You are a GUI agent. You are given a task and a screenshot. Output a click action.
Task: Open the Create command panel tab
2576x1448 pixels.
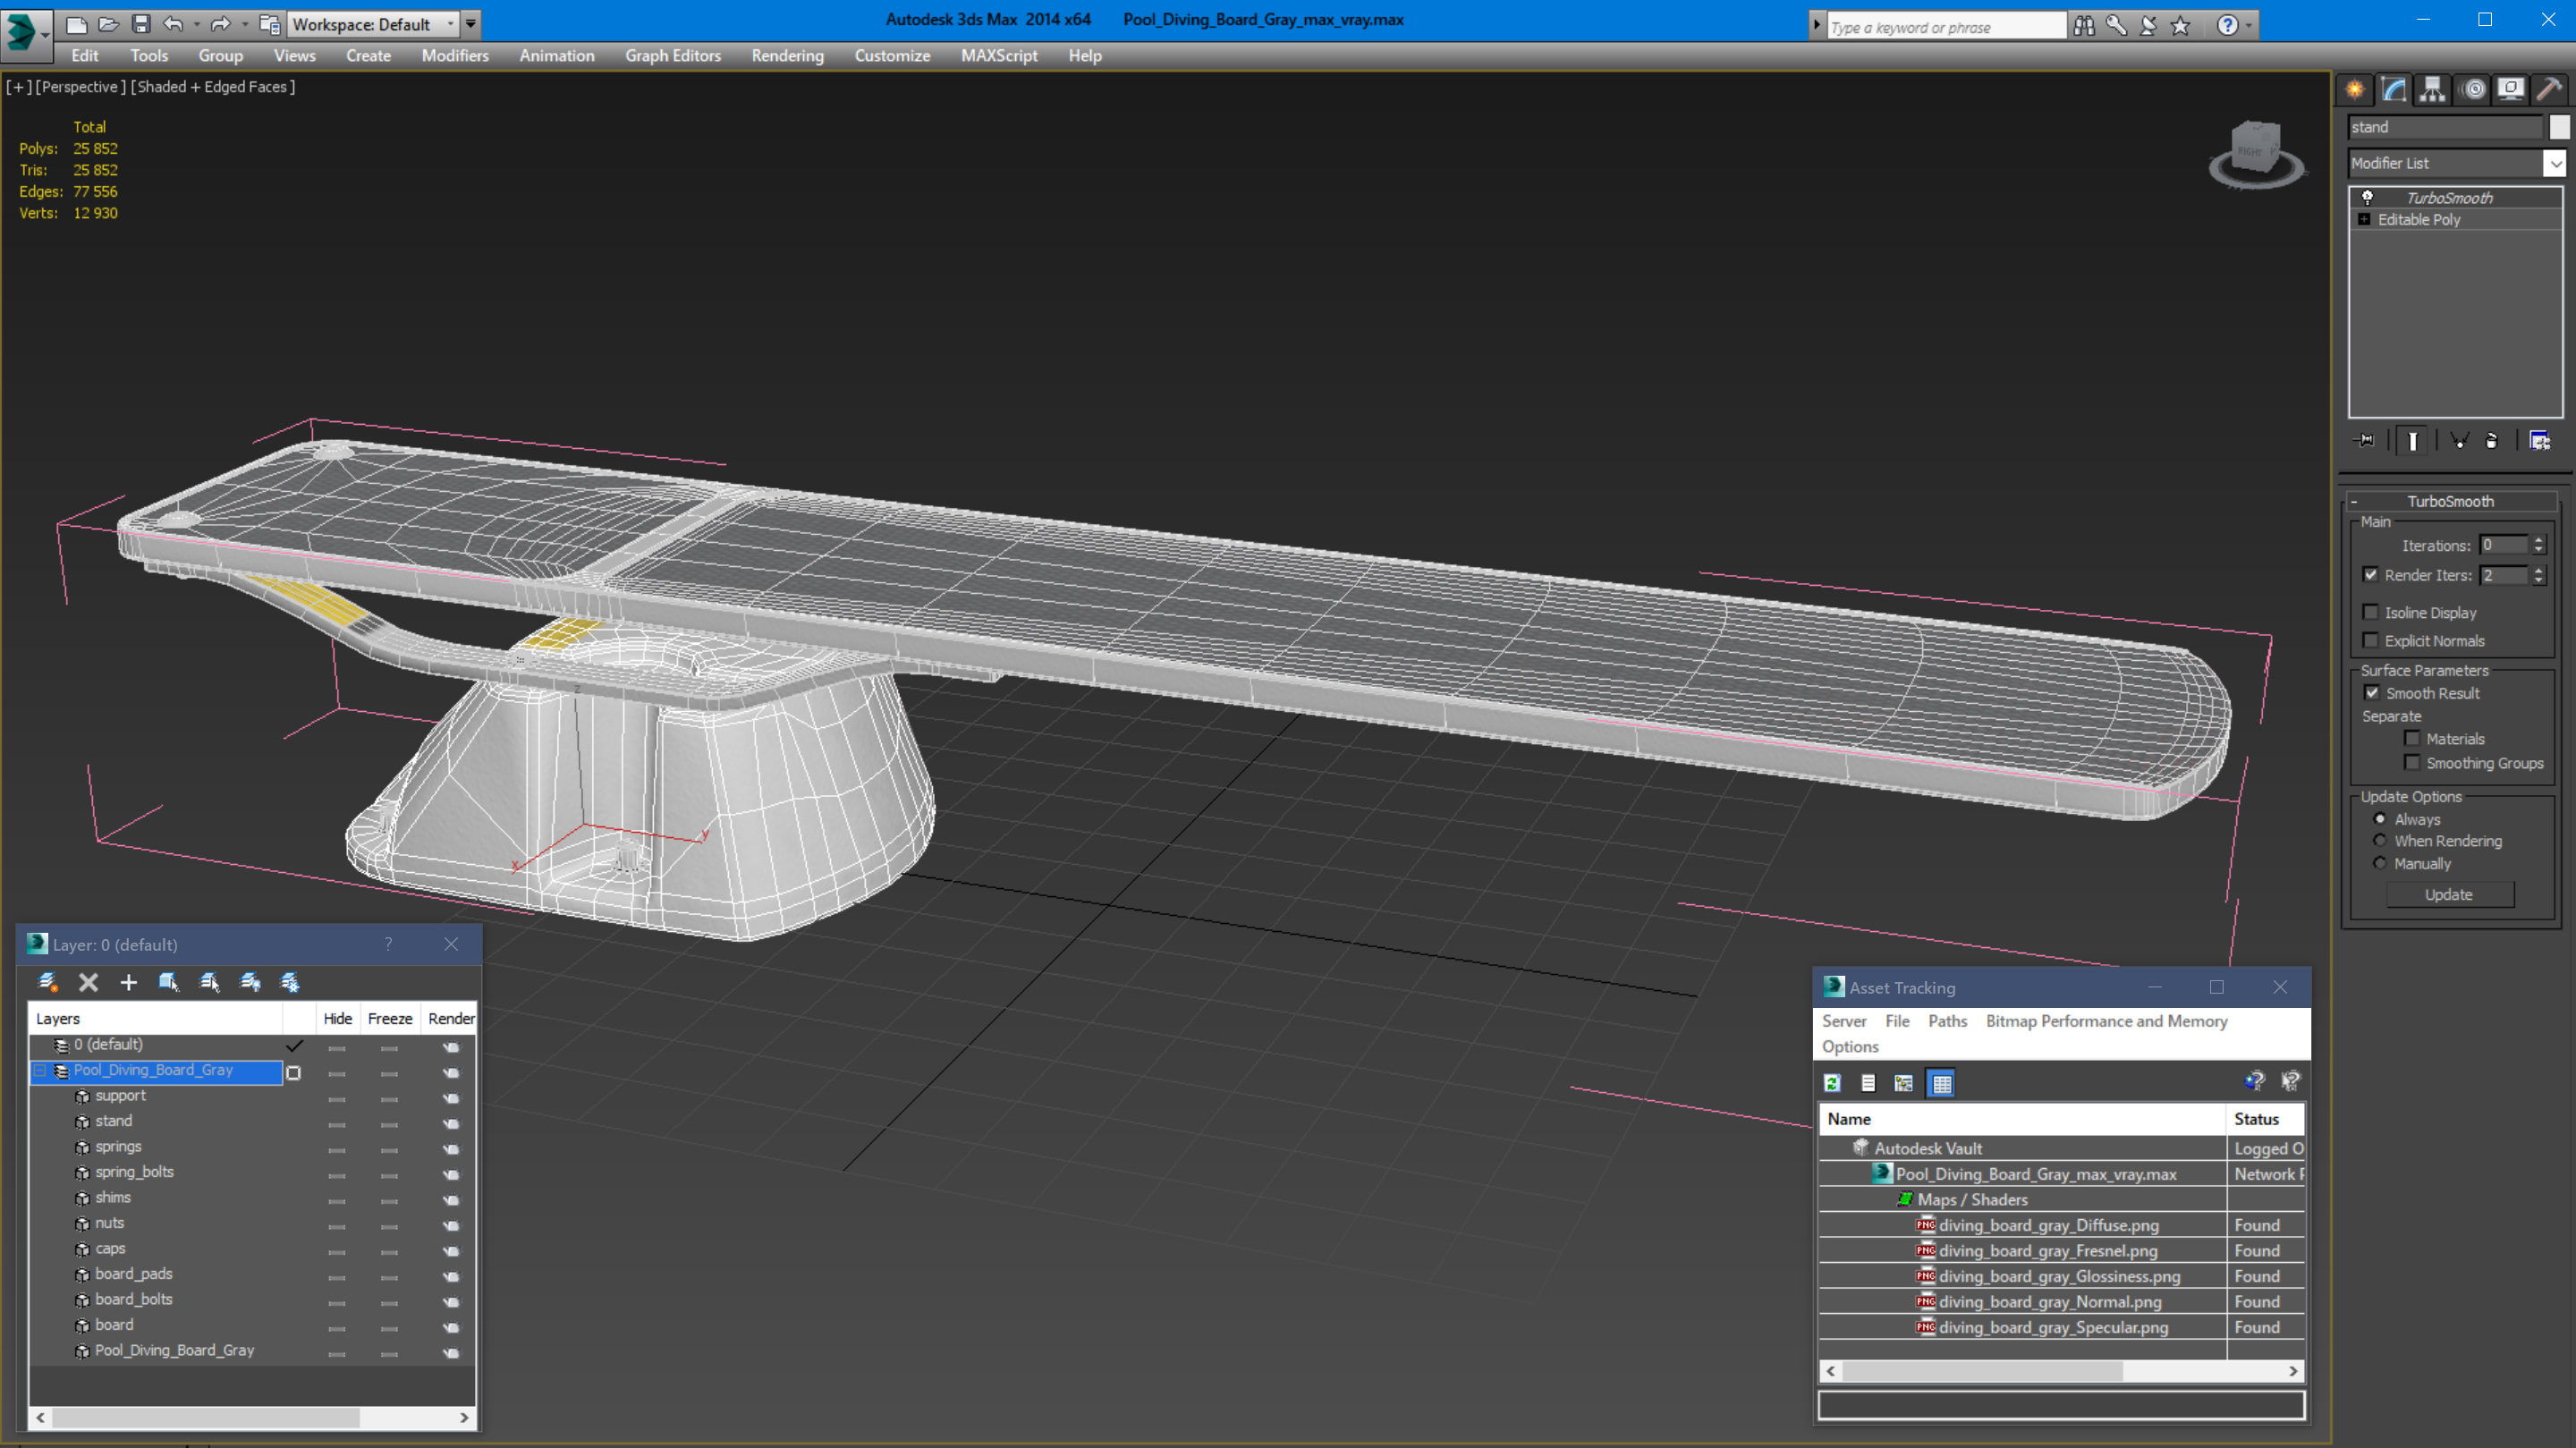tap(2355, 90)
